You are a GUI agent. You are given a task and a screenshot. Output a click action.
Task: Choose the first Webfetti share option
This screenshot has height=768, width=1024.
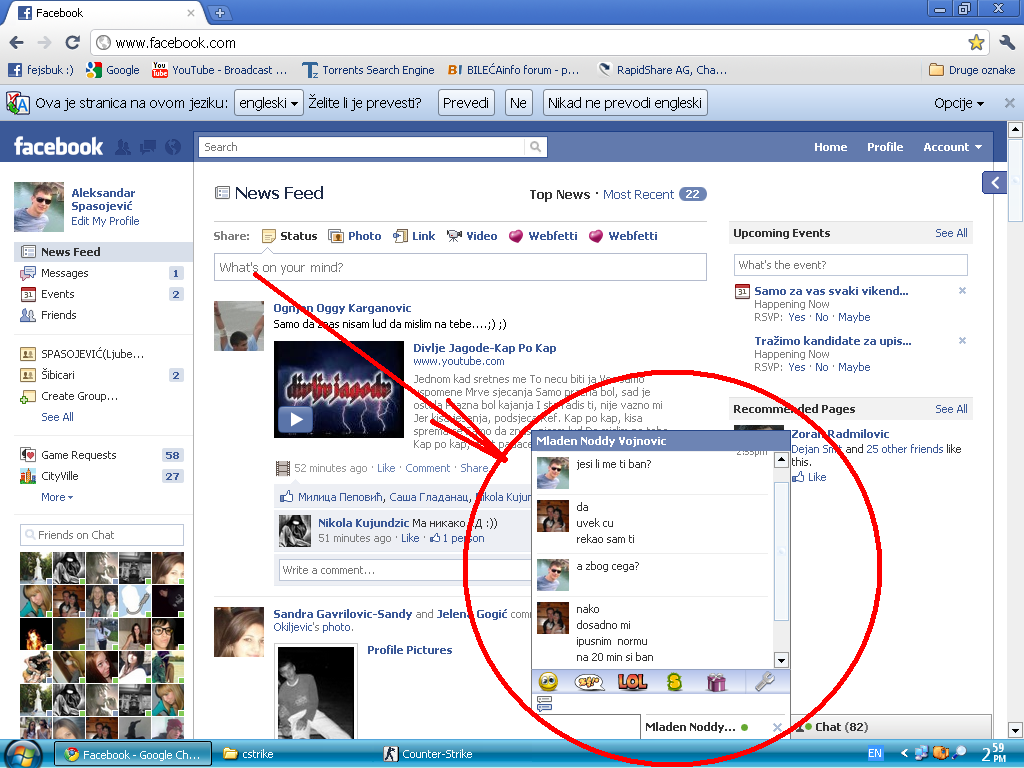[543, 236]
